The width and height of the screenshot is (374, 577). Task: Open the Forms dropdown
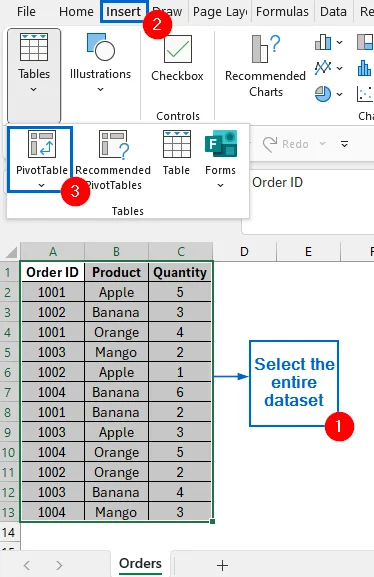click(220, 159)
